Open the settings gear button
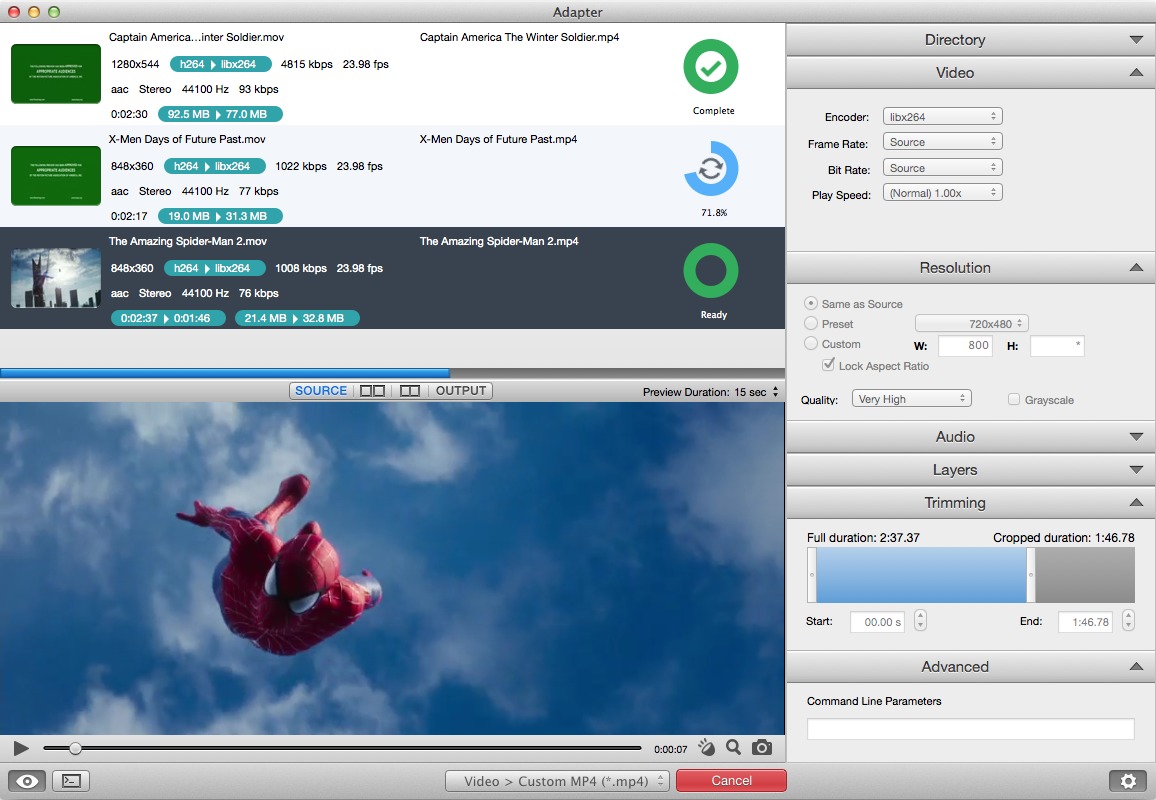This screenshot has height=800, width=1156. 1128,781
